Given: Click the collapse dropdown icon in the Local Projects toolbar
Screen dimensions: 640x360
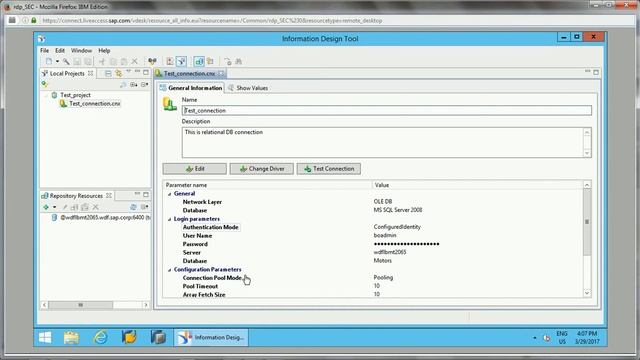Looking at the screenshot, I should tap(144, 85).
